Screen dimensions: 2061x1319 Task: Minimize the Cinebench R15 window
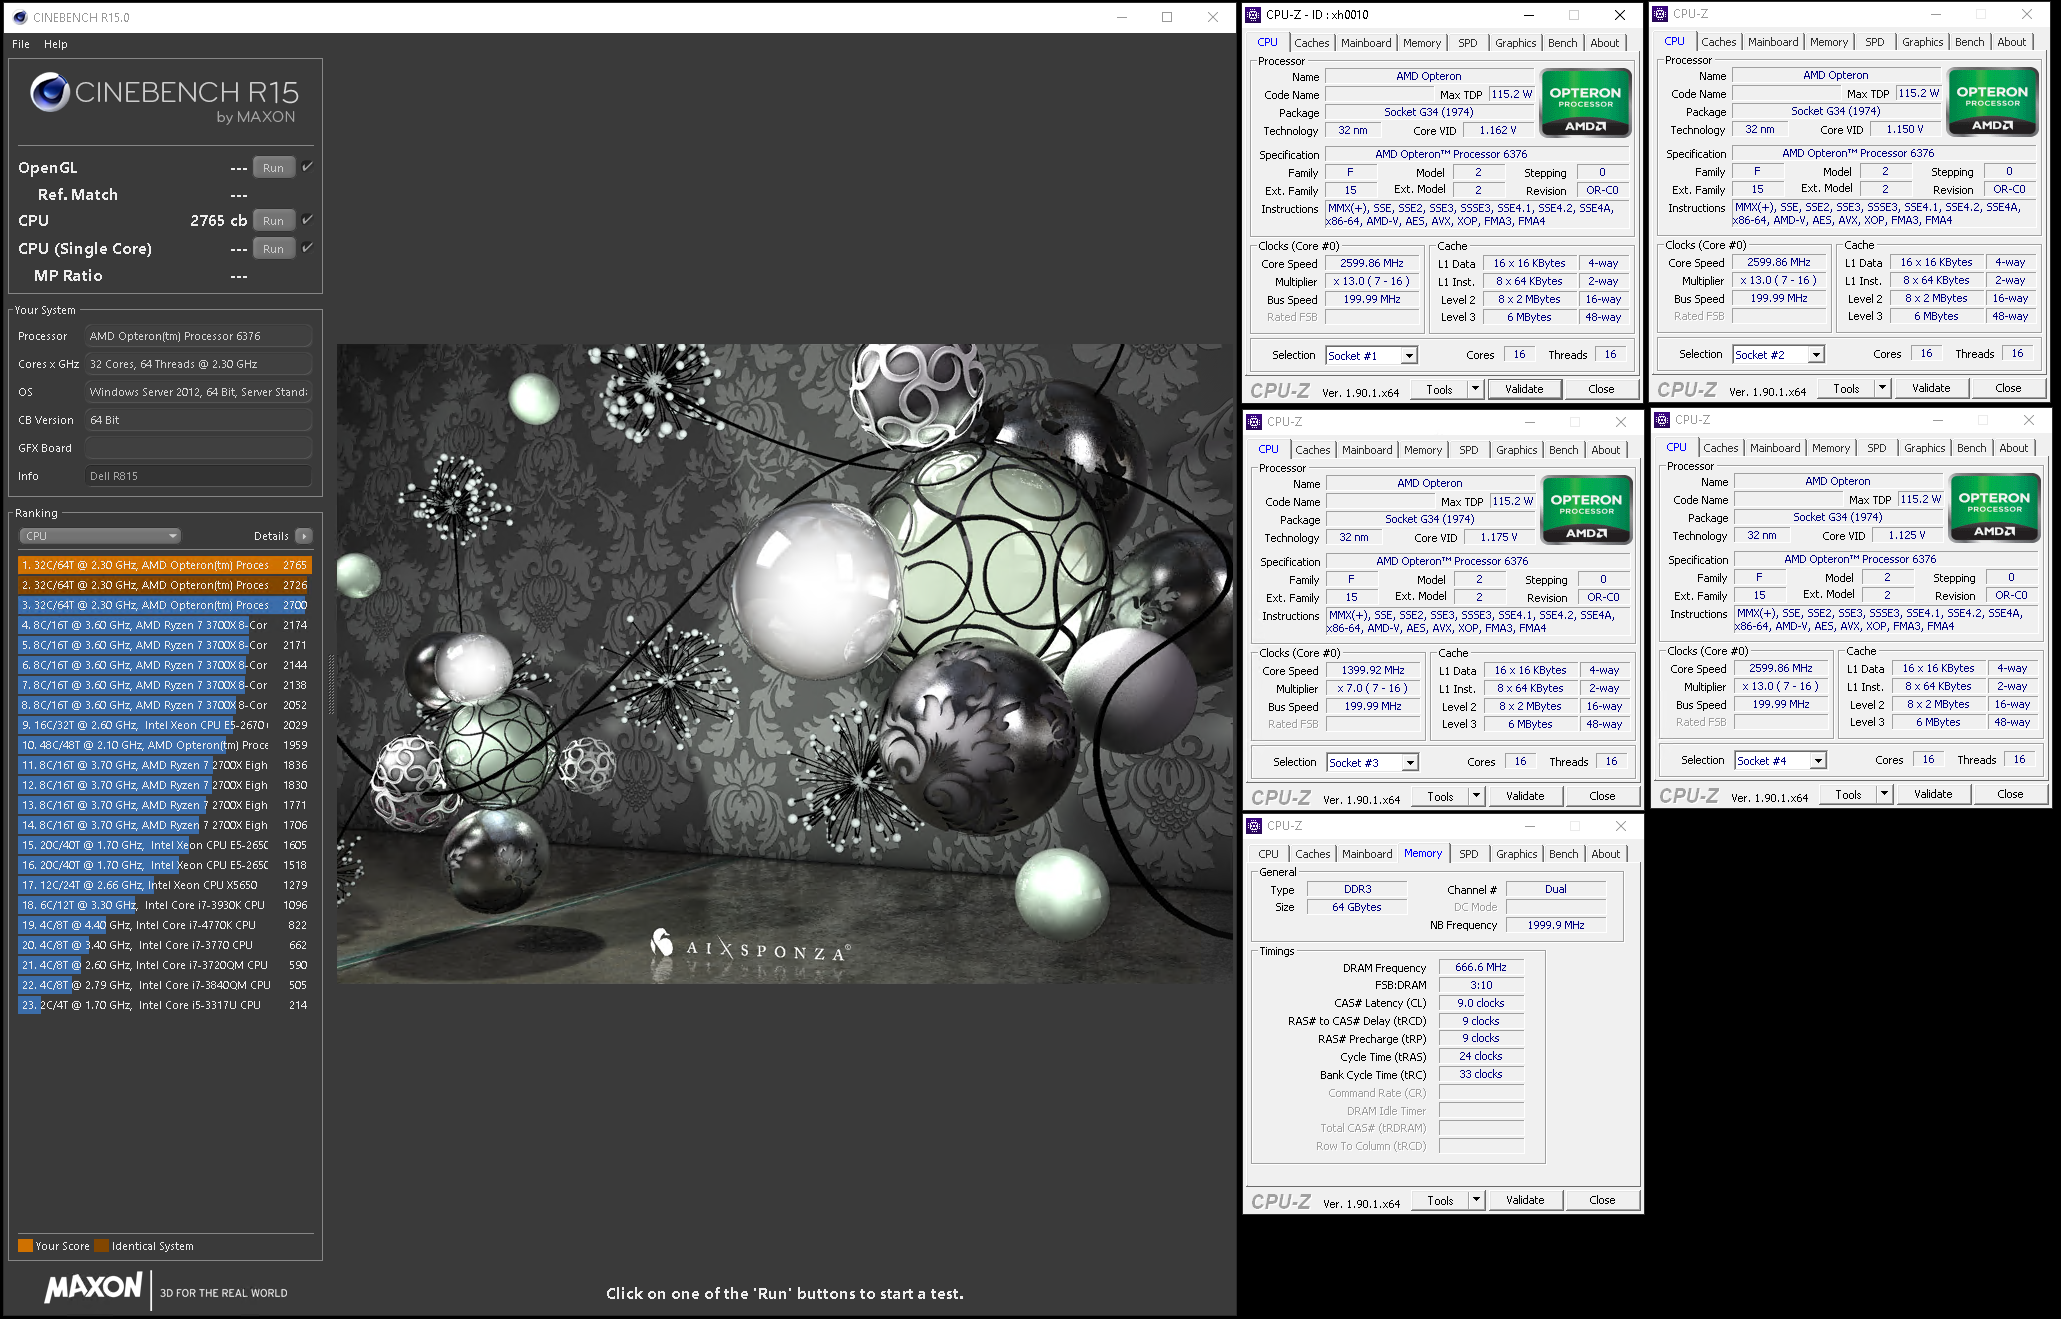click(1121, 17)
